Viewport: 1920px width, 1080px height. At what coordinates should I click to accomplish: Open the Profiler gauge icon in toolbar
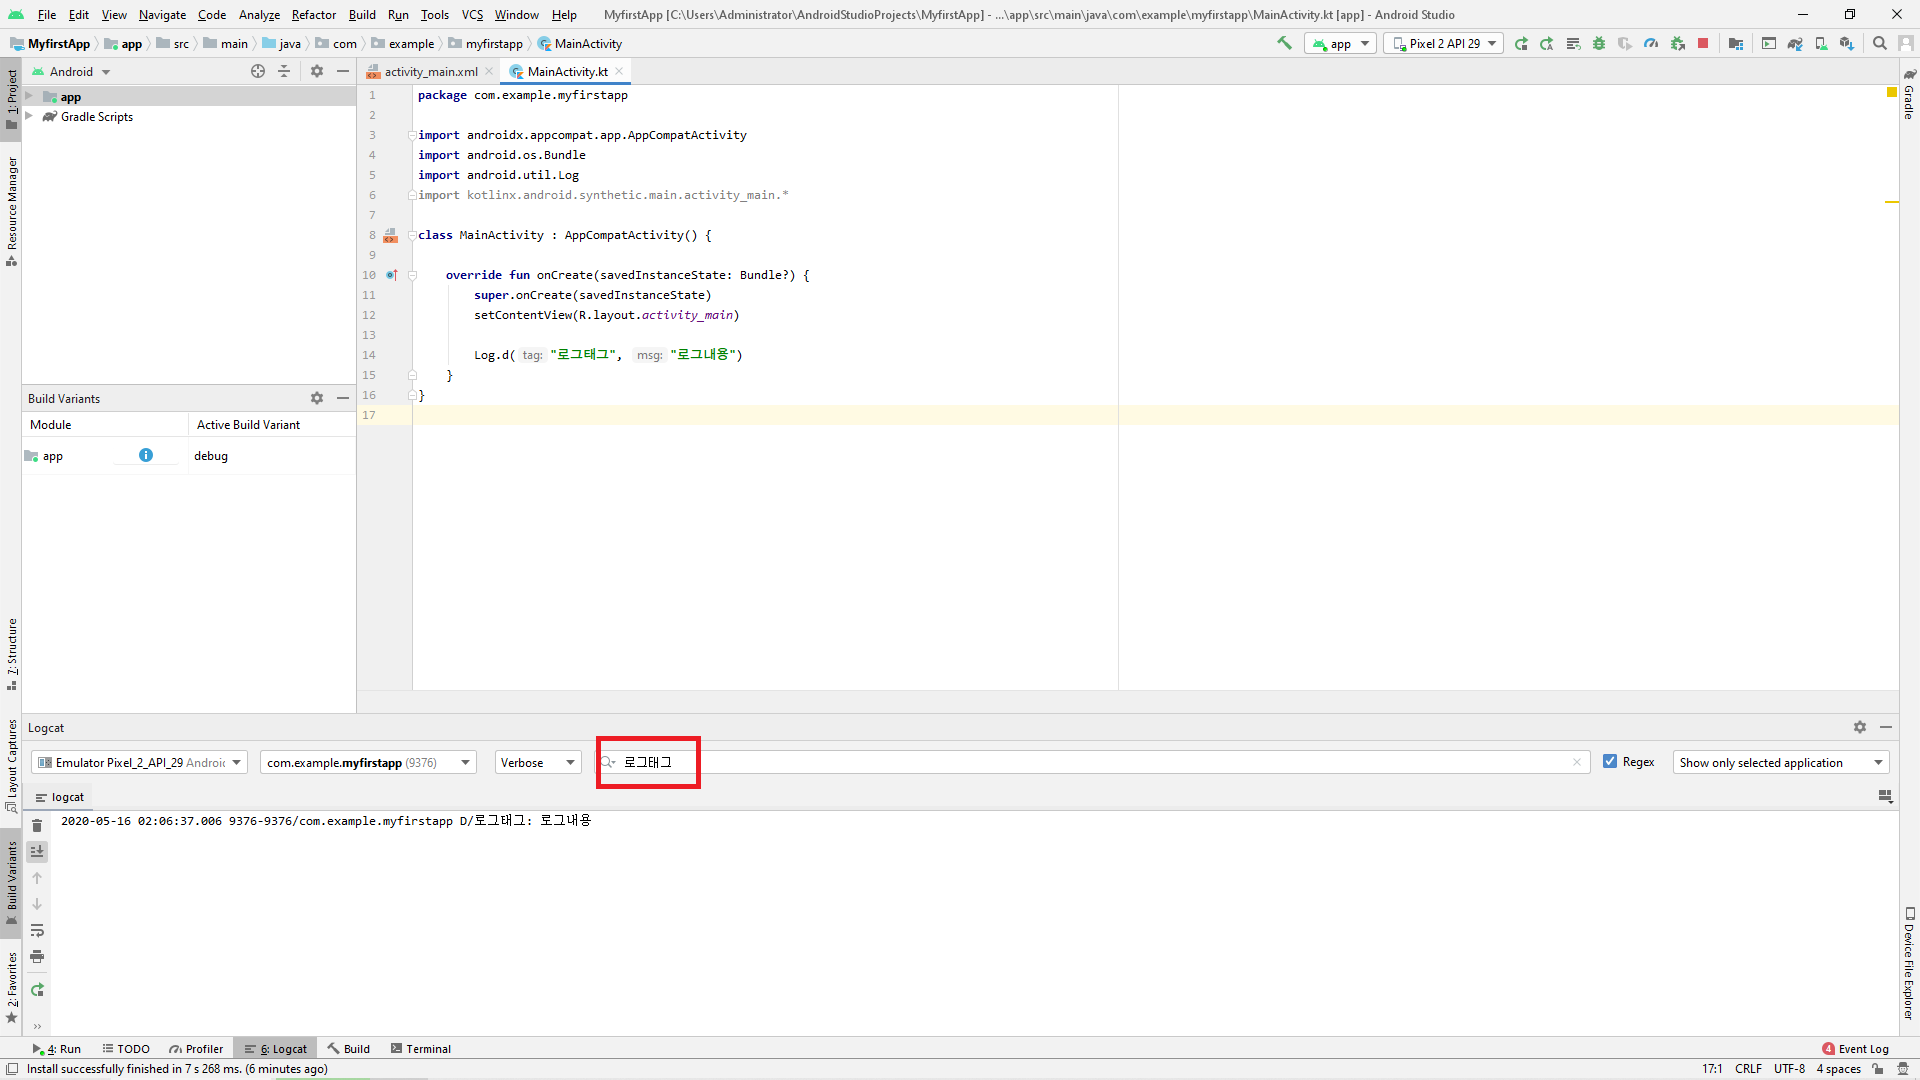coord(1651,43)
